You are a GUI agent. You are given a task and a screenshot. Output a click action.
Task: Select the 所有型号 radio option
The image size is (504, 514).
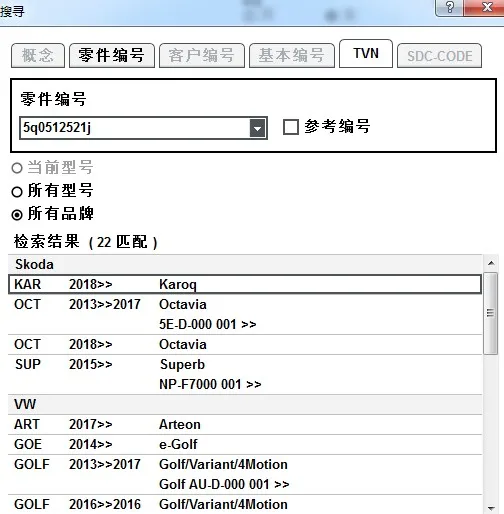(17, 192)
